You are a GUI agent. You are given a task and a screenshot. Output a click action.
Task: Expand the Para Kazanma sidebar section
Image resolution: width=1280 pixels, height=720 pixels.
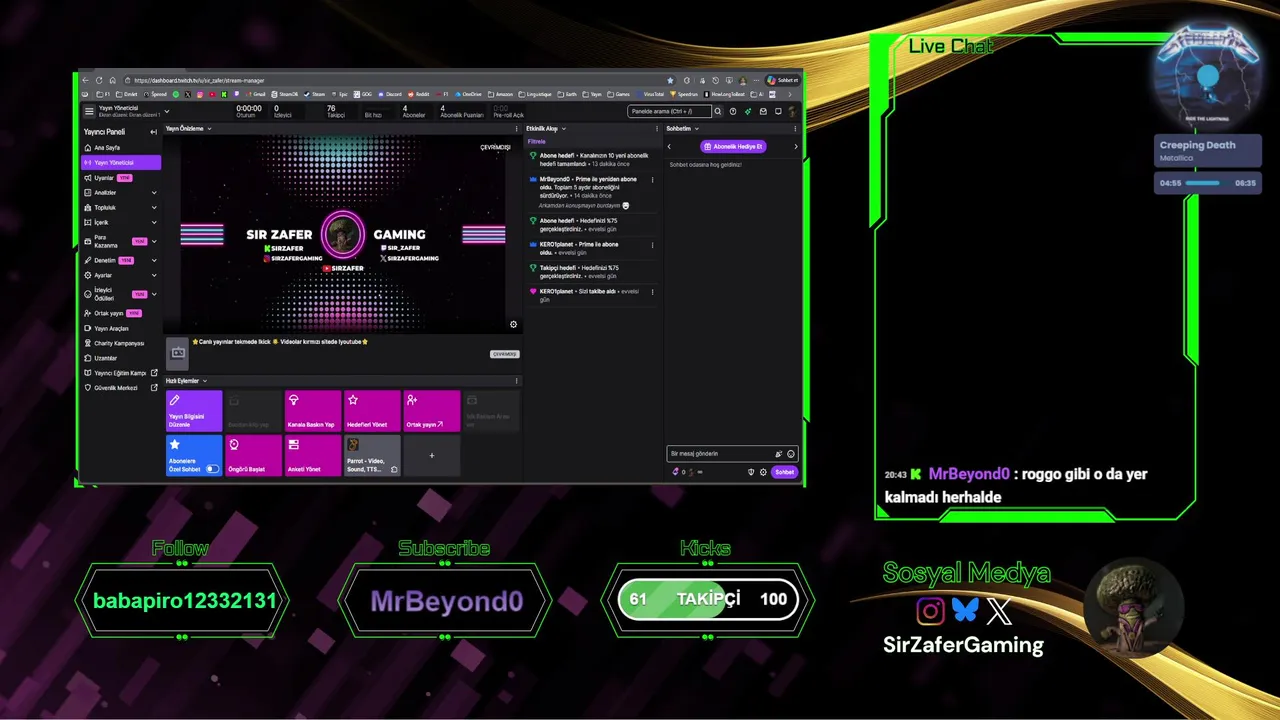pos(154,241)
